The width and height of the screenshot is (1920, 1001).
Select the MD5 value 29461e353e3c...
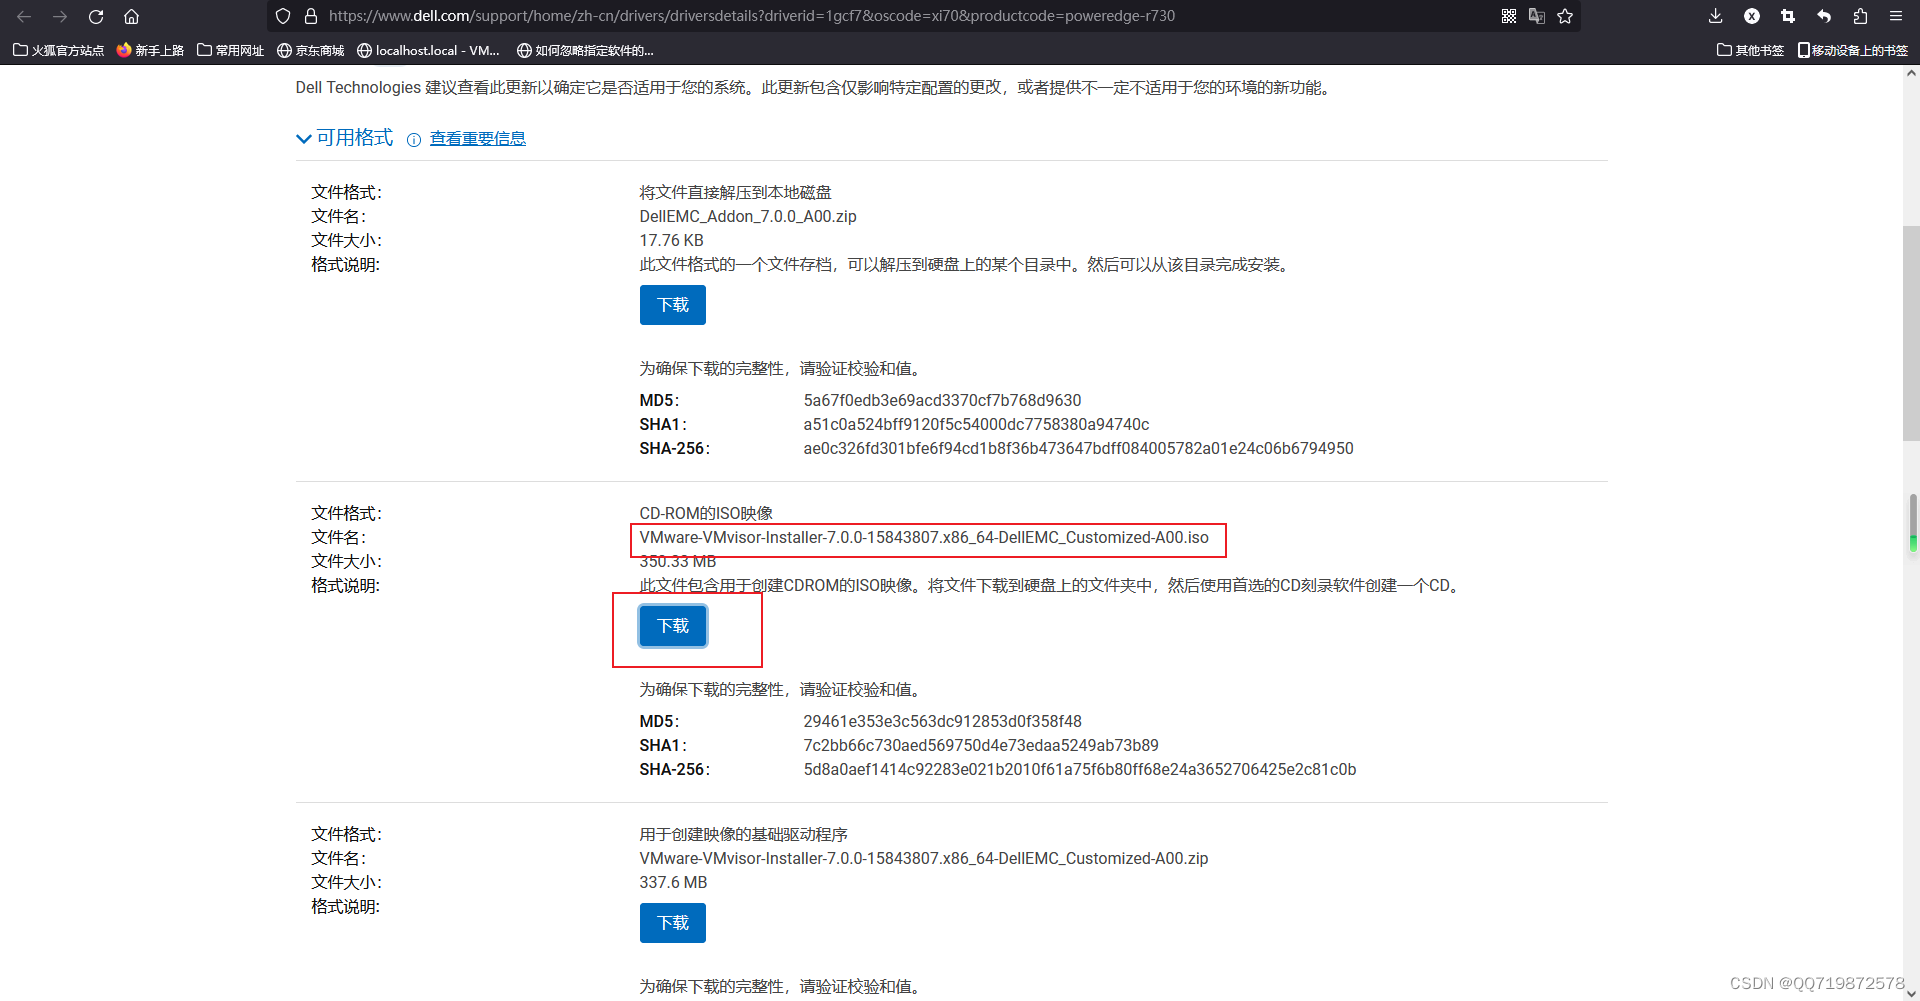(x=942, y=721)
